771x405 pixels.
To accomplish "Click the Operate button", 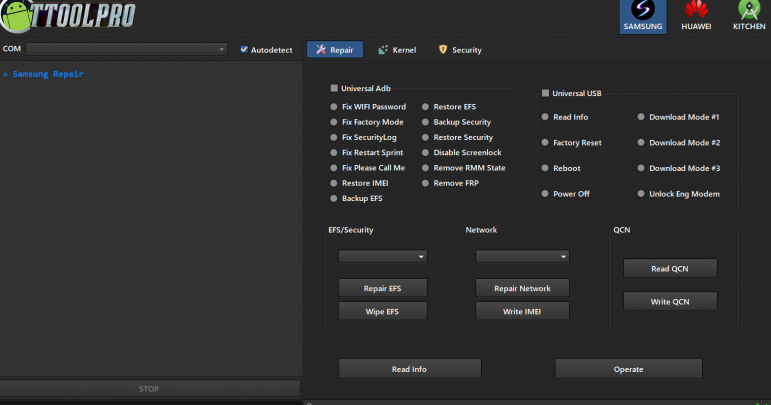I will (628, 369).
